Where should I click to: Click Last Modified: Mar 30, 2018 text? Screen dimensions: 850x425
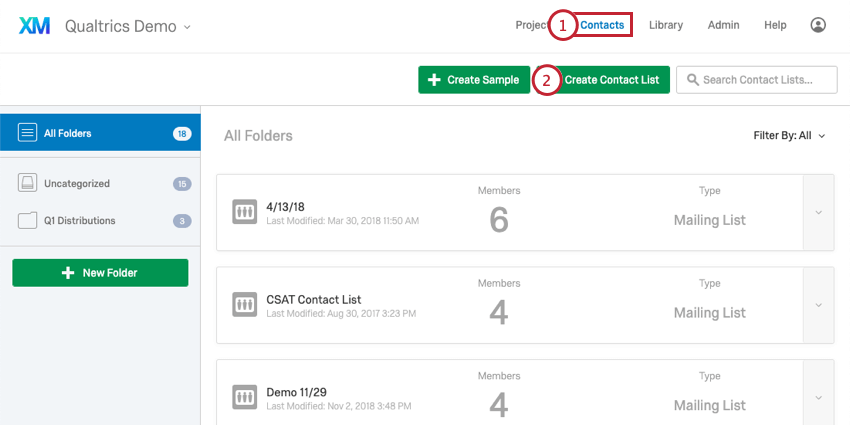click(343, 221)
